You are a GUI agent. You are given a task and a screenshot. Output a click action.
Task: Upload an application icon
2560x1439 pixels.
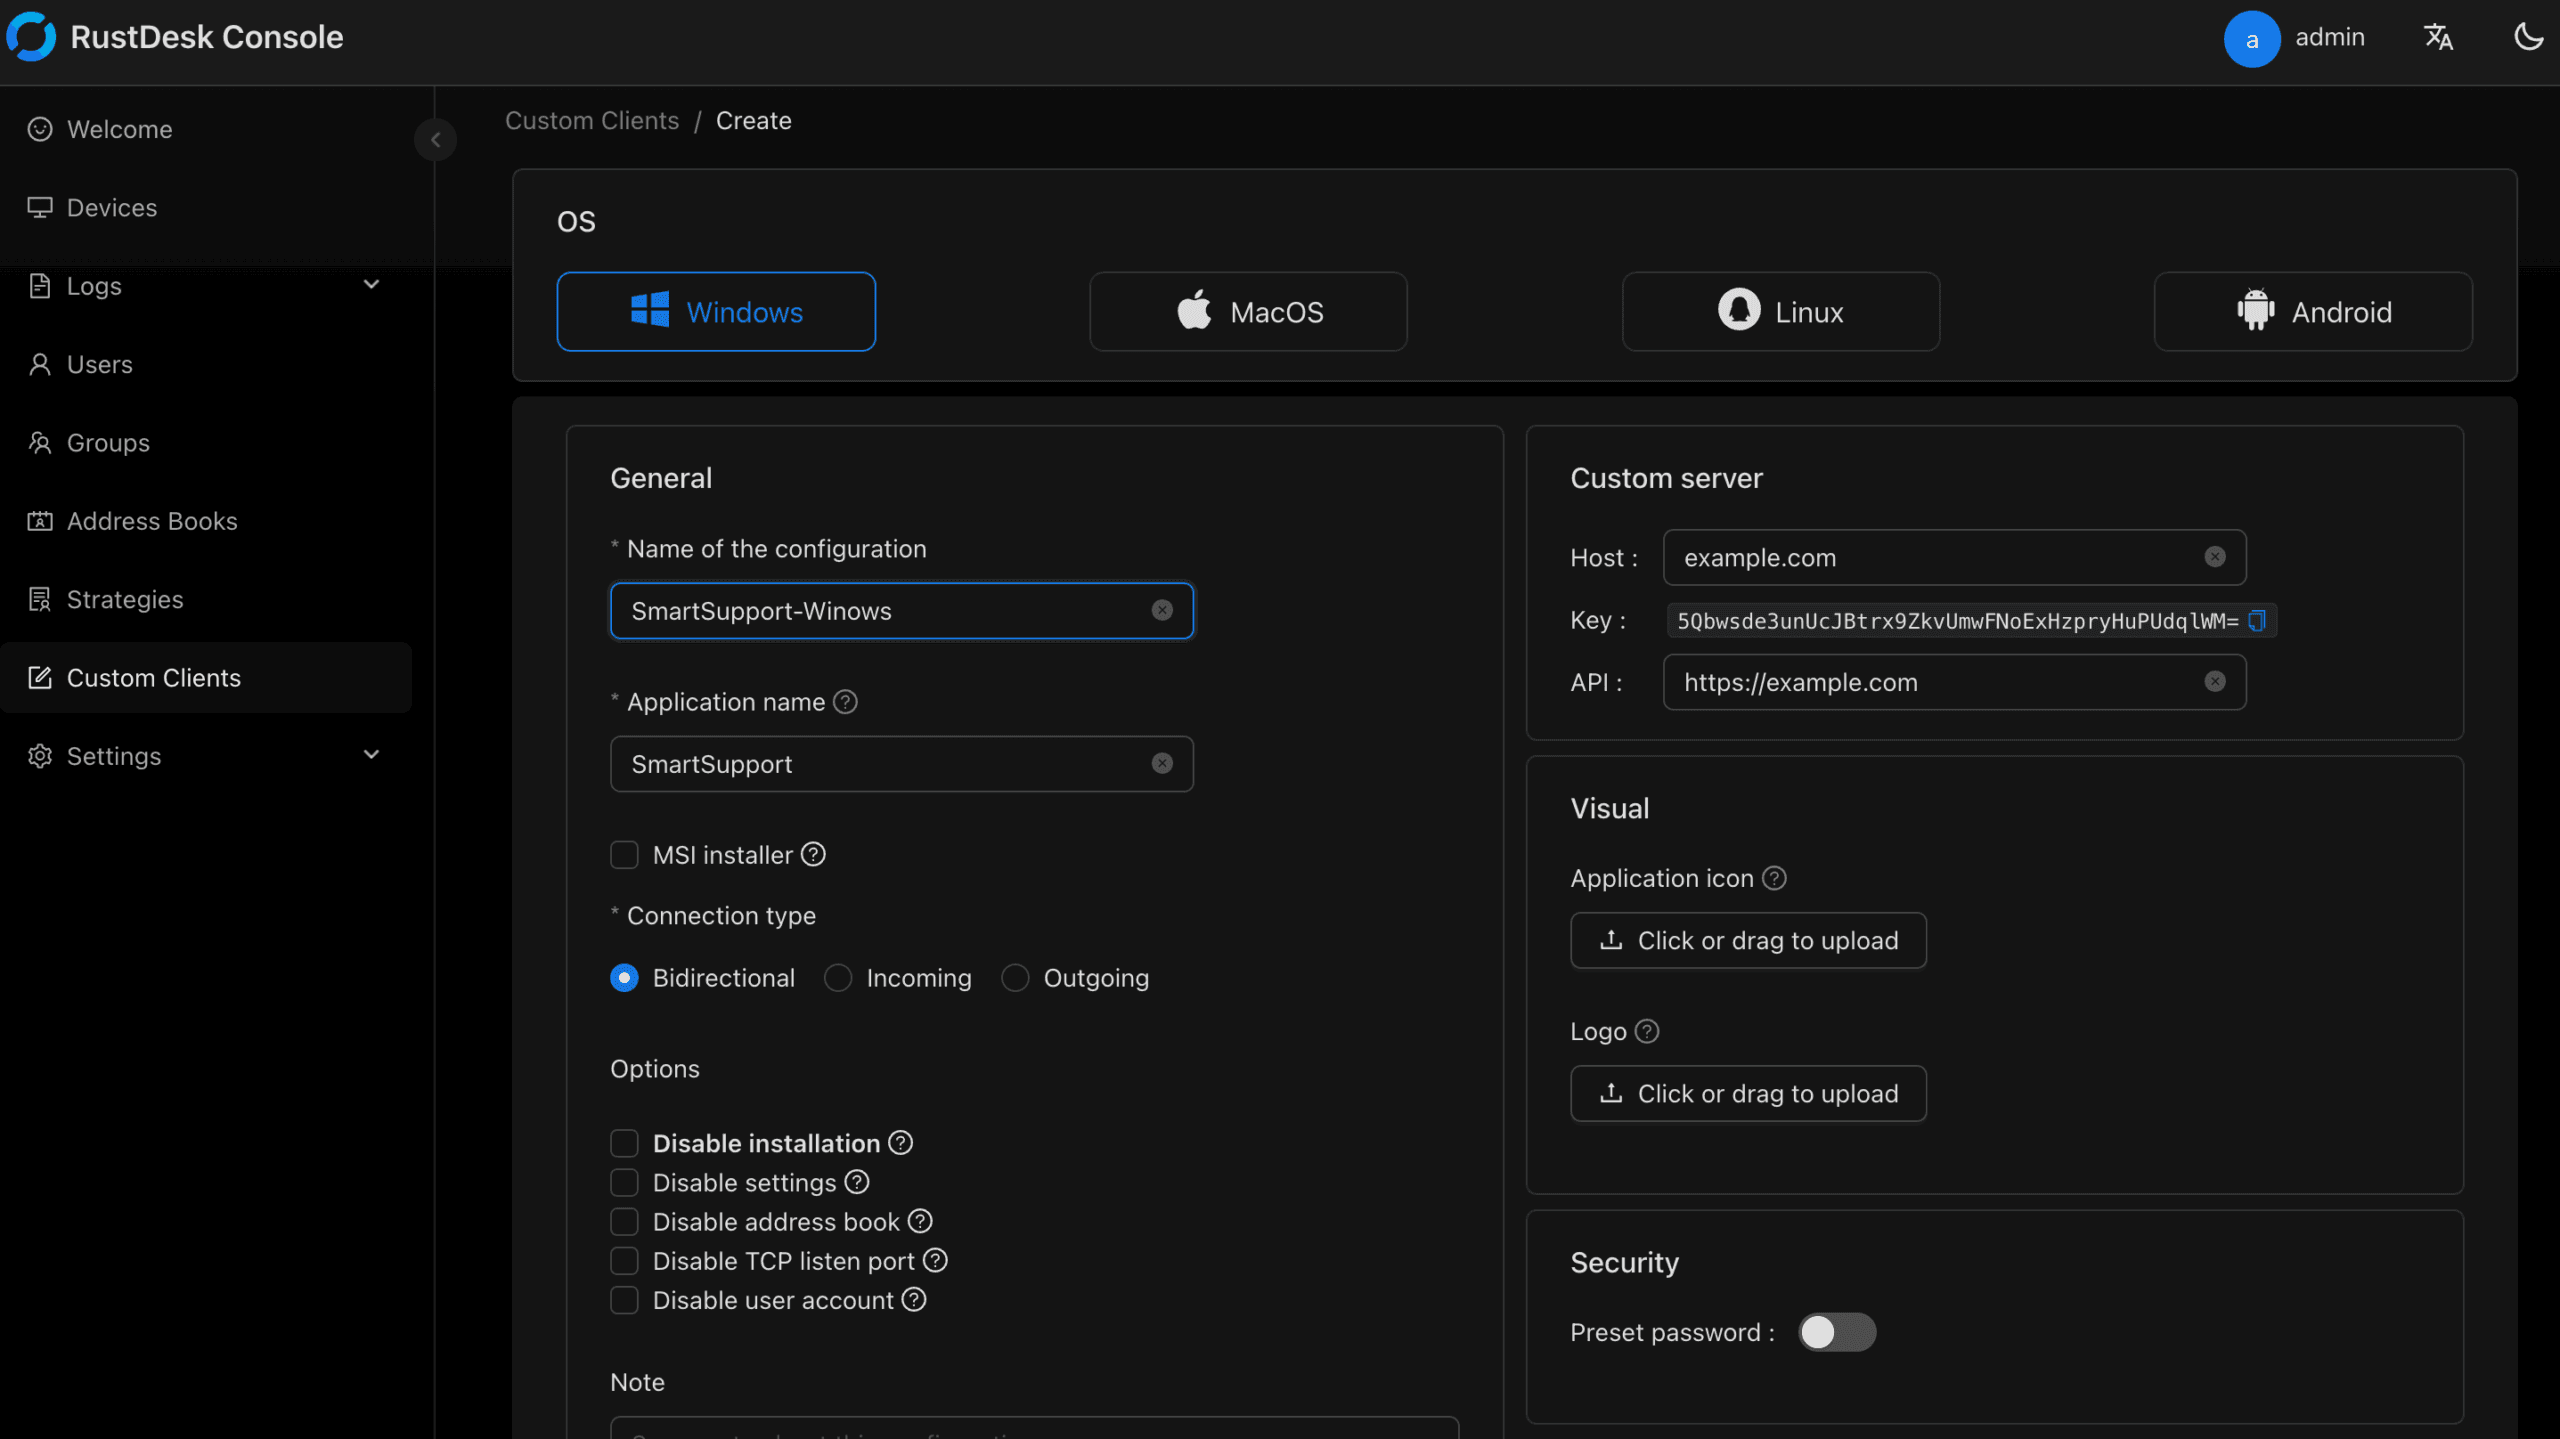point(1747,940)
